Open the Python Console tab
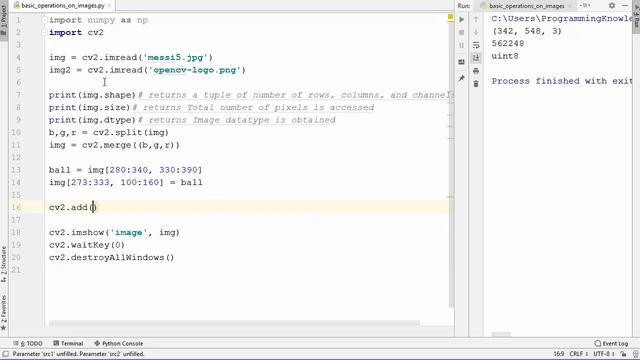640x360 pixels. 118,343
